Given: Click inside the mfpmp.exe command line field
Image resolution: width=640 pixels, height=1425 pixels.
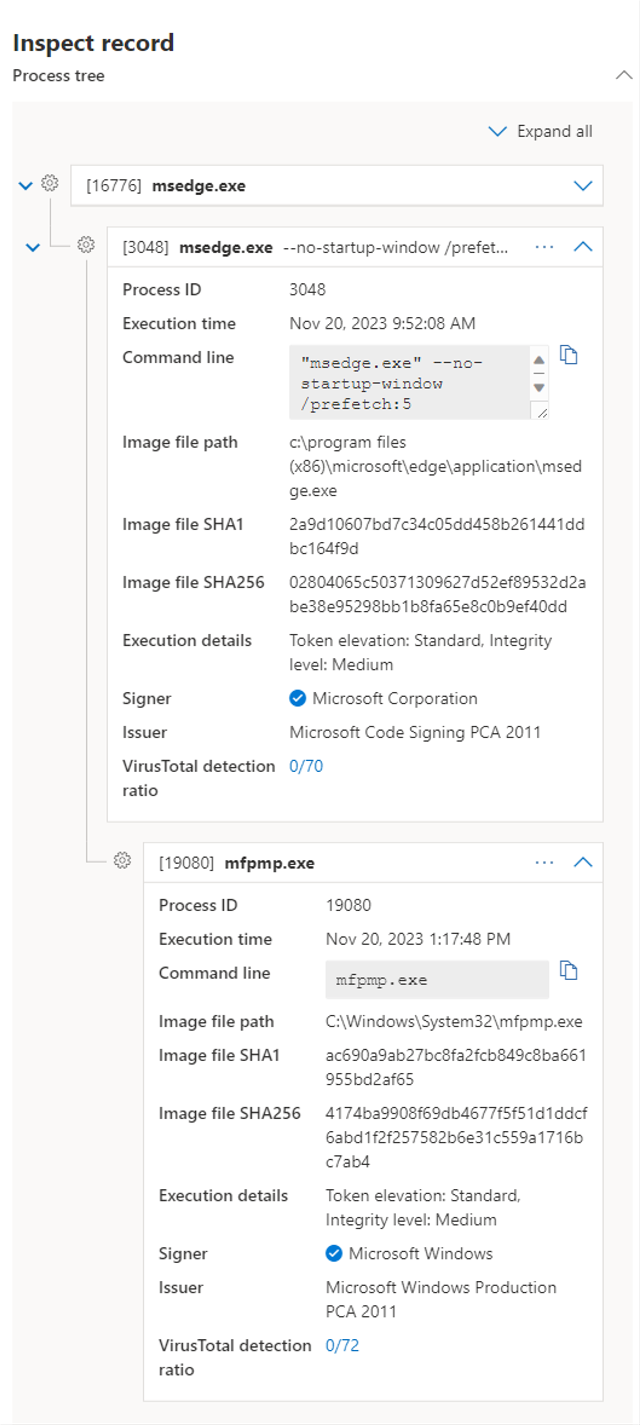Looking at the screenshot, I should point(436,980).
